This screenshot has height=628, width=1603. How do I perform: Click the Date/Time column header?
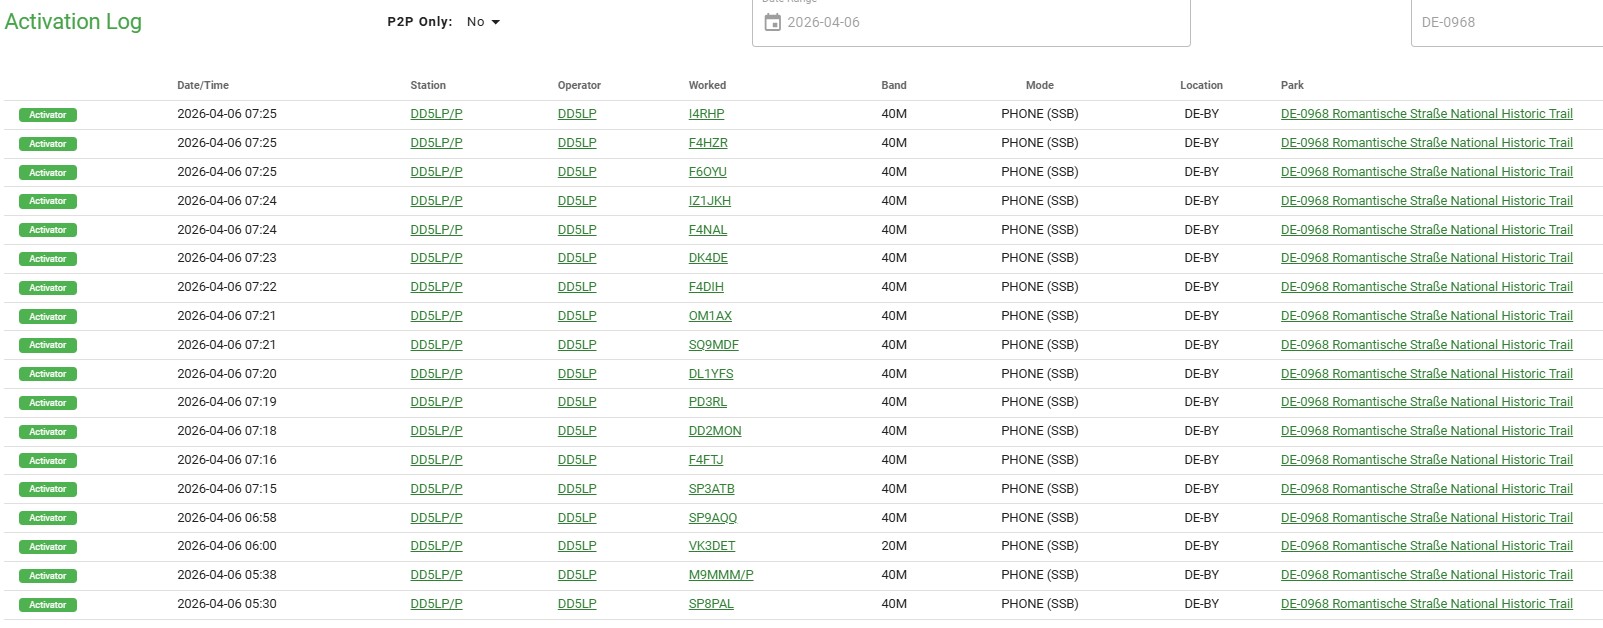tap(203, 86)
